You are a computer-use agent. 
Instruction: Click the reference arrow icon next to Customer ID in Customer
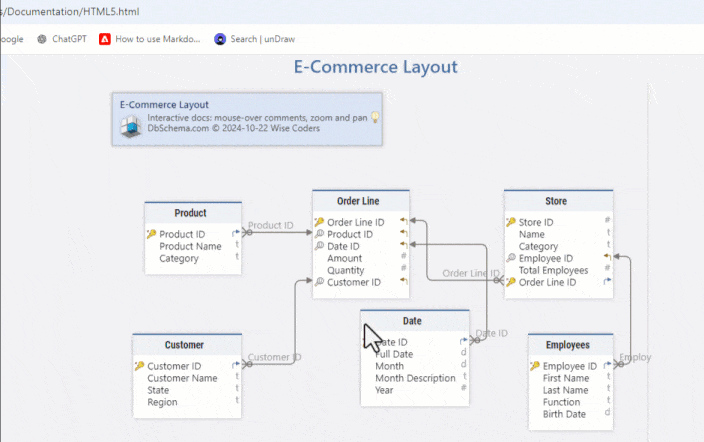[236, 364]
